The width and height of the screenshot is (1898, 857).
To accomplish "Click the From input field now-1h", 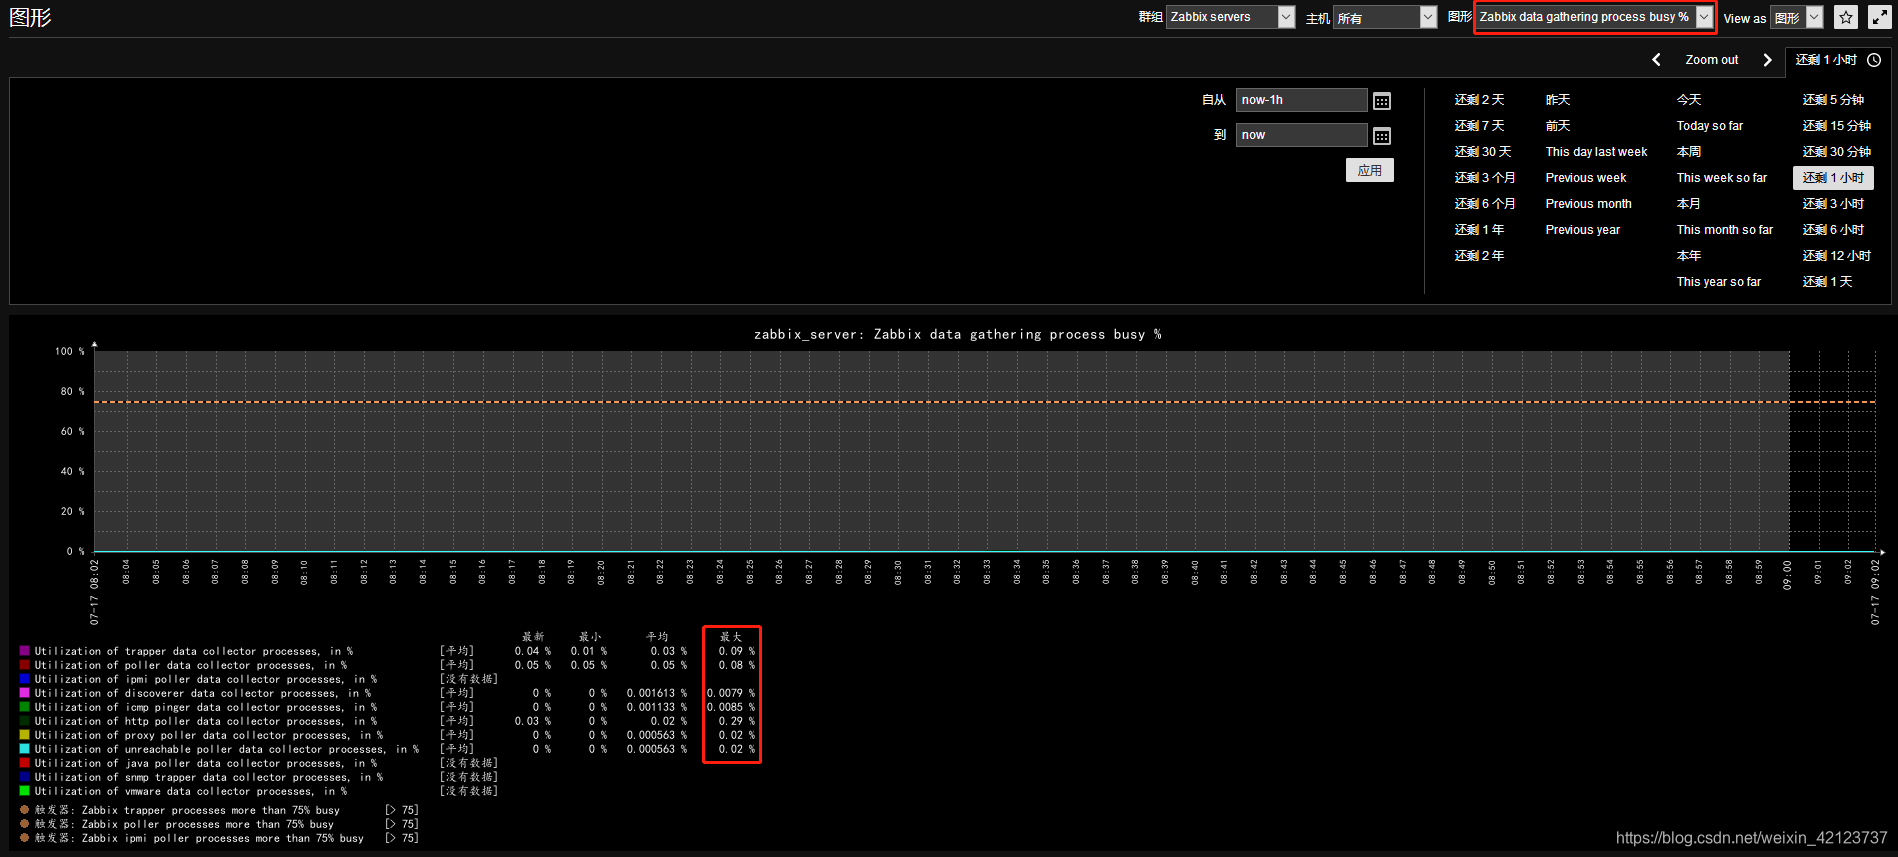I will [x=1301, y=100].
